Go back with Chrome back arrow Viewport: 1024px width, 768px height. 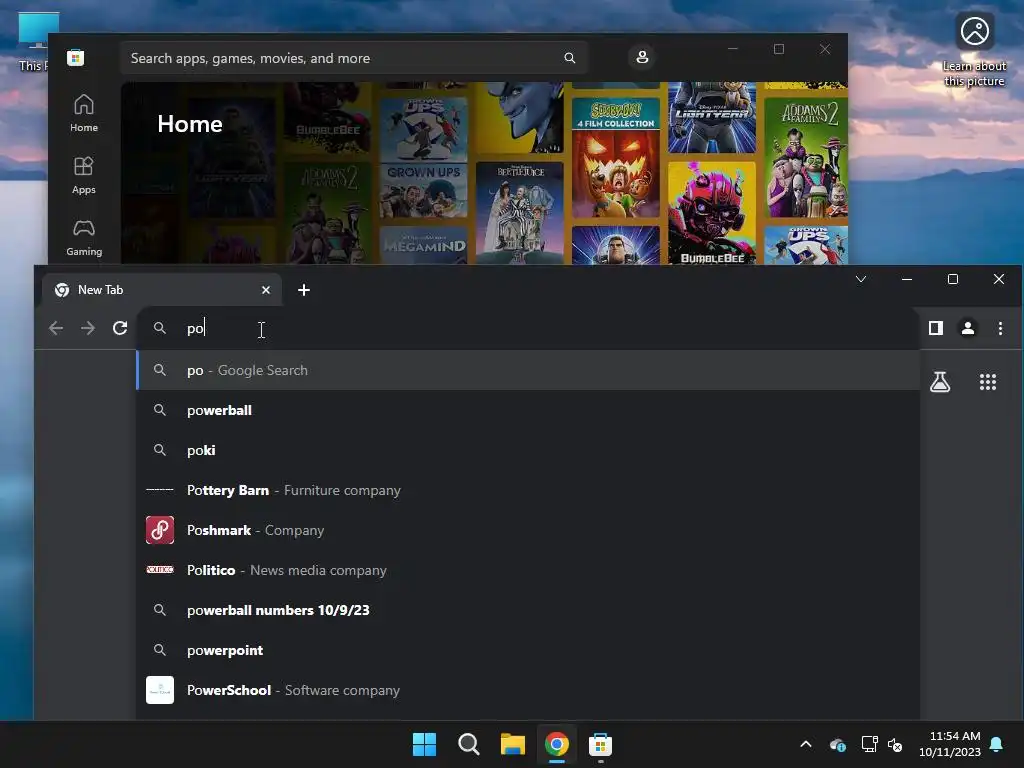(x=56, y=328)
